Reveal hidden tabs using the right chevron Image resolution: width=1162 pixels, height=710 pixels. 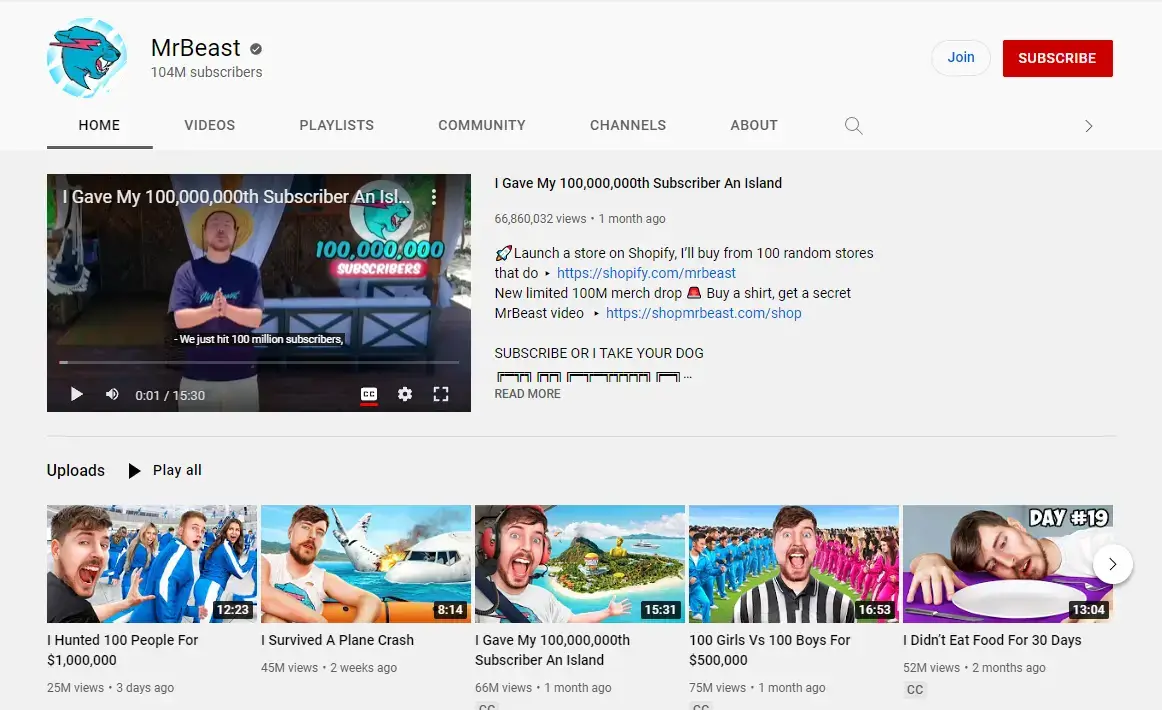pos(1088,126)
